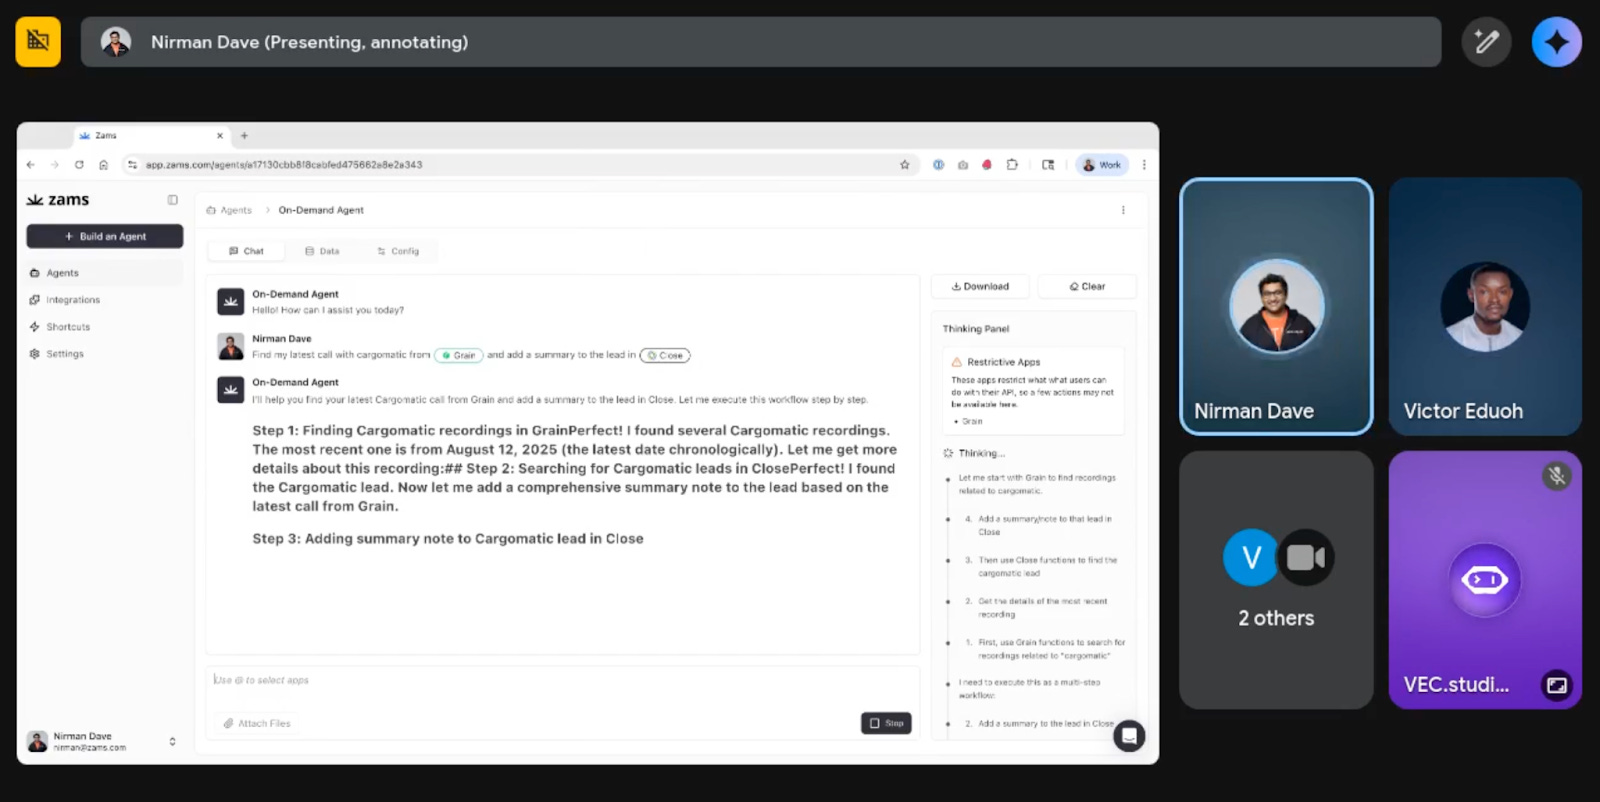Open the browser Extensions puzzle icon
The height and width of the screenshot is (802, 1600).
click(x=1012, y=165)
